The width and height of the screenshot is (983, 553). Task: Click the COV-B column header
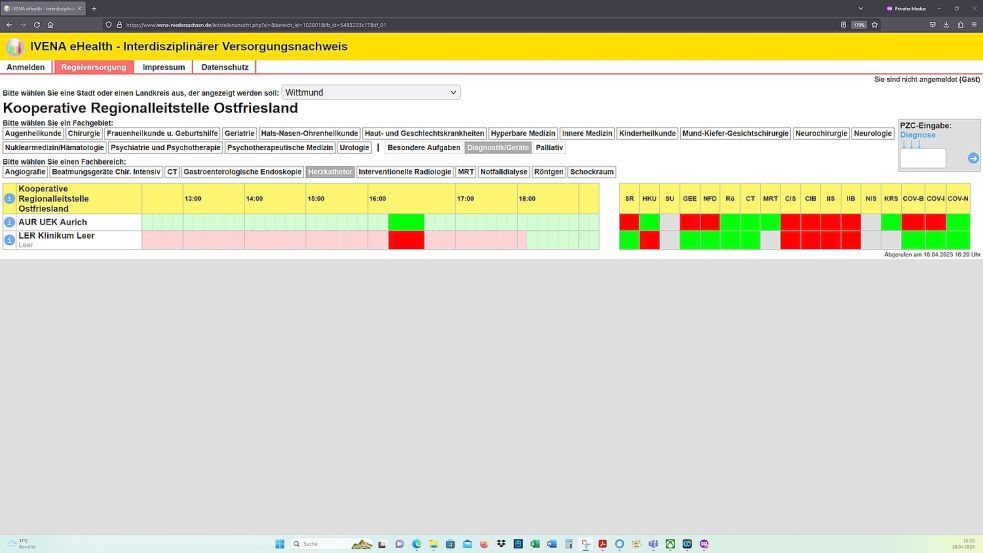tap(913, 199)
